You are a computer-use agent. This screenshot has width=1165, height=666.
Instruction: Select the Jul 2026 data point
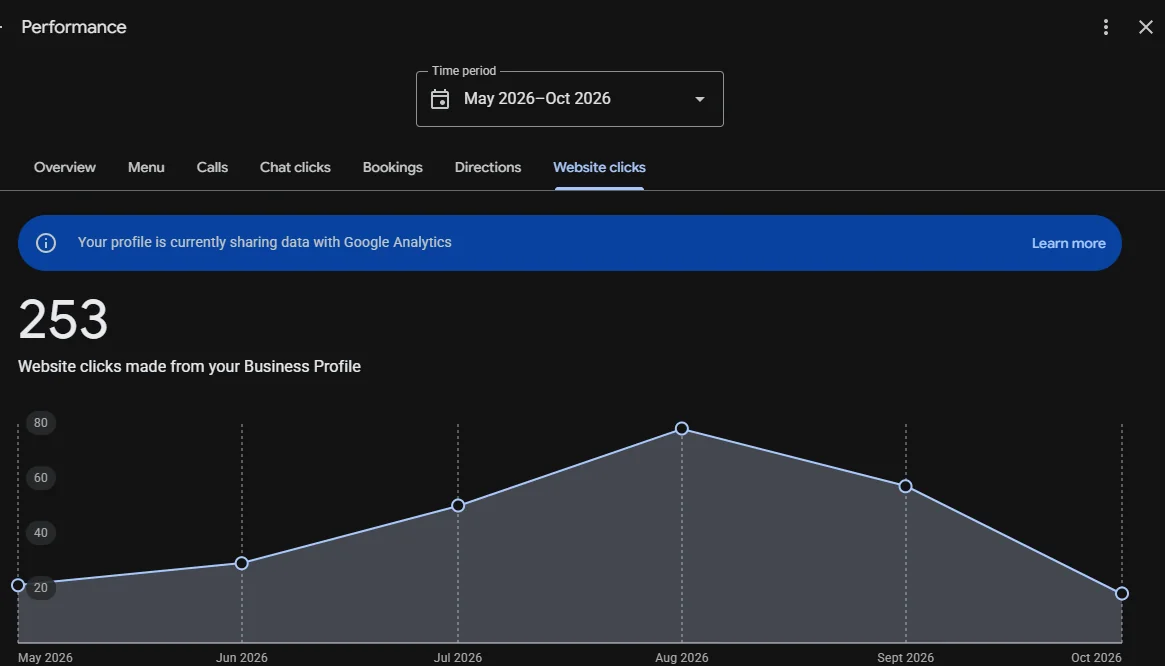click(x=458, y=505)
